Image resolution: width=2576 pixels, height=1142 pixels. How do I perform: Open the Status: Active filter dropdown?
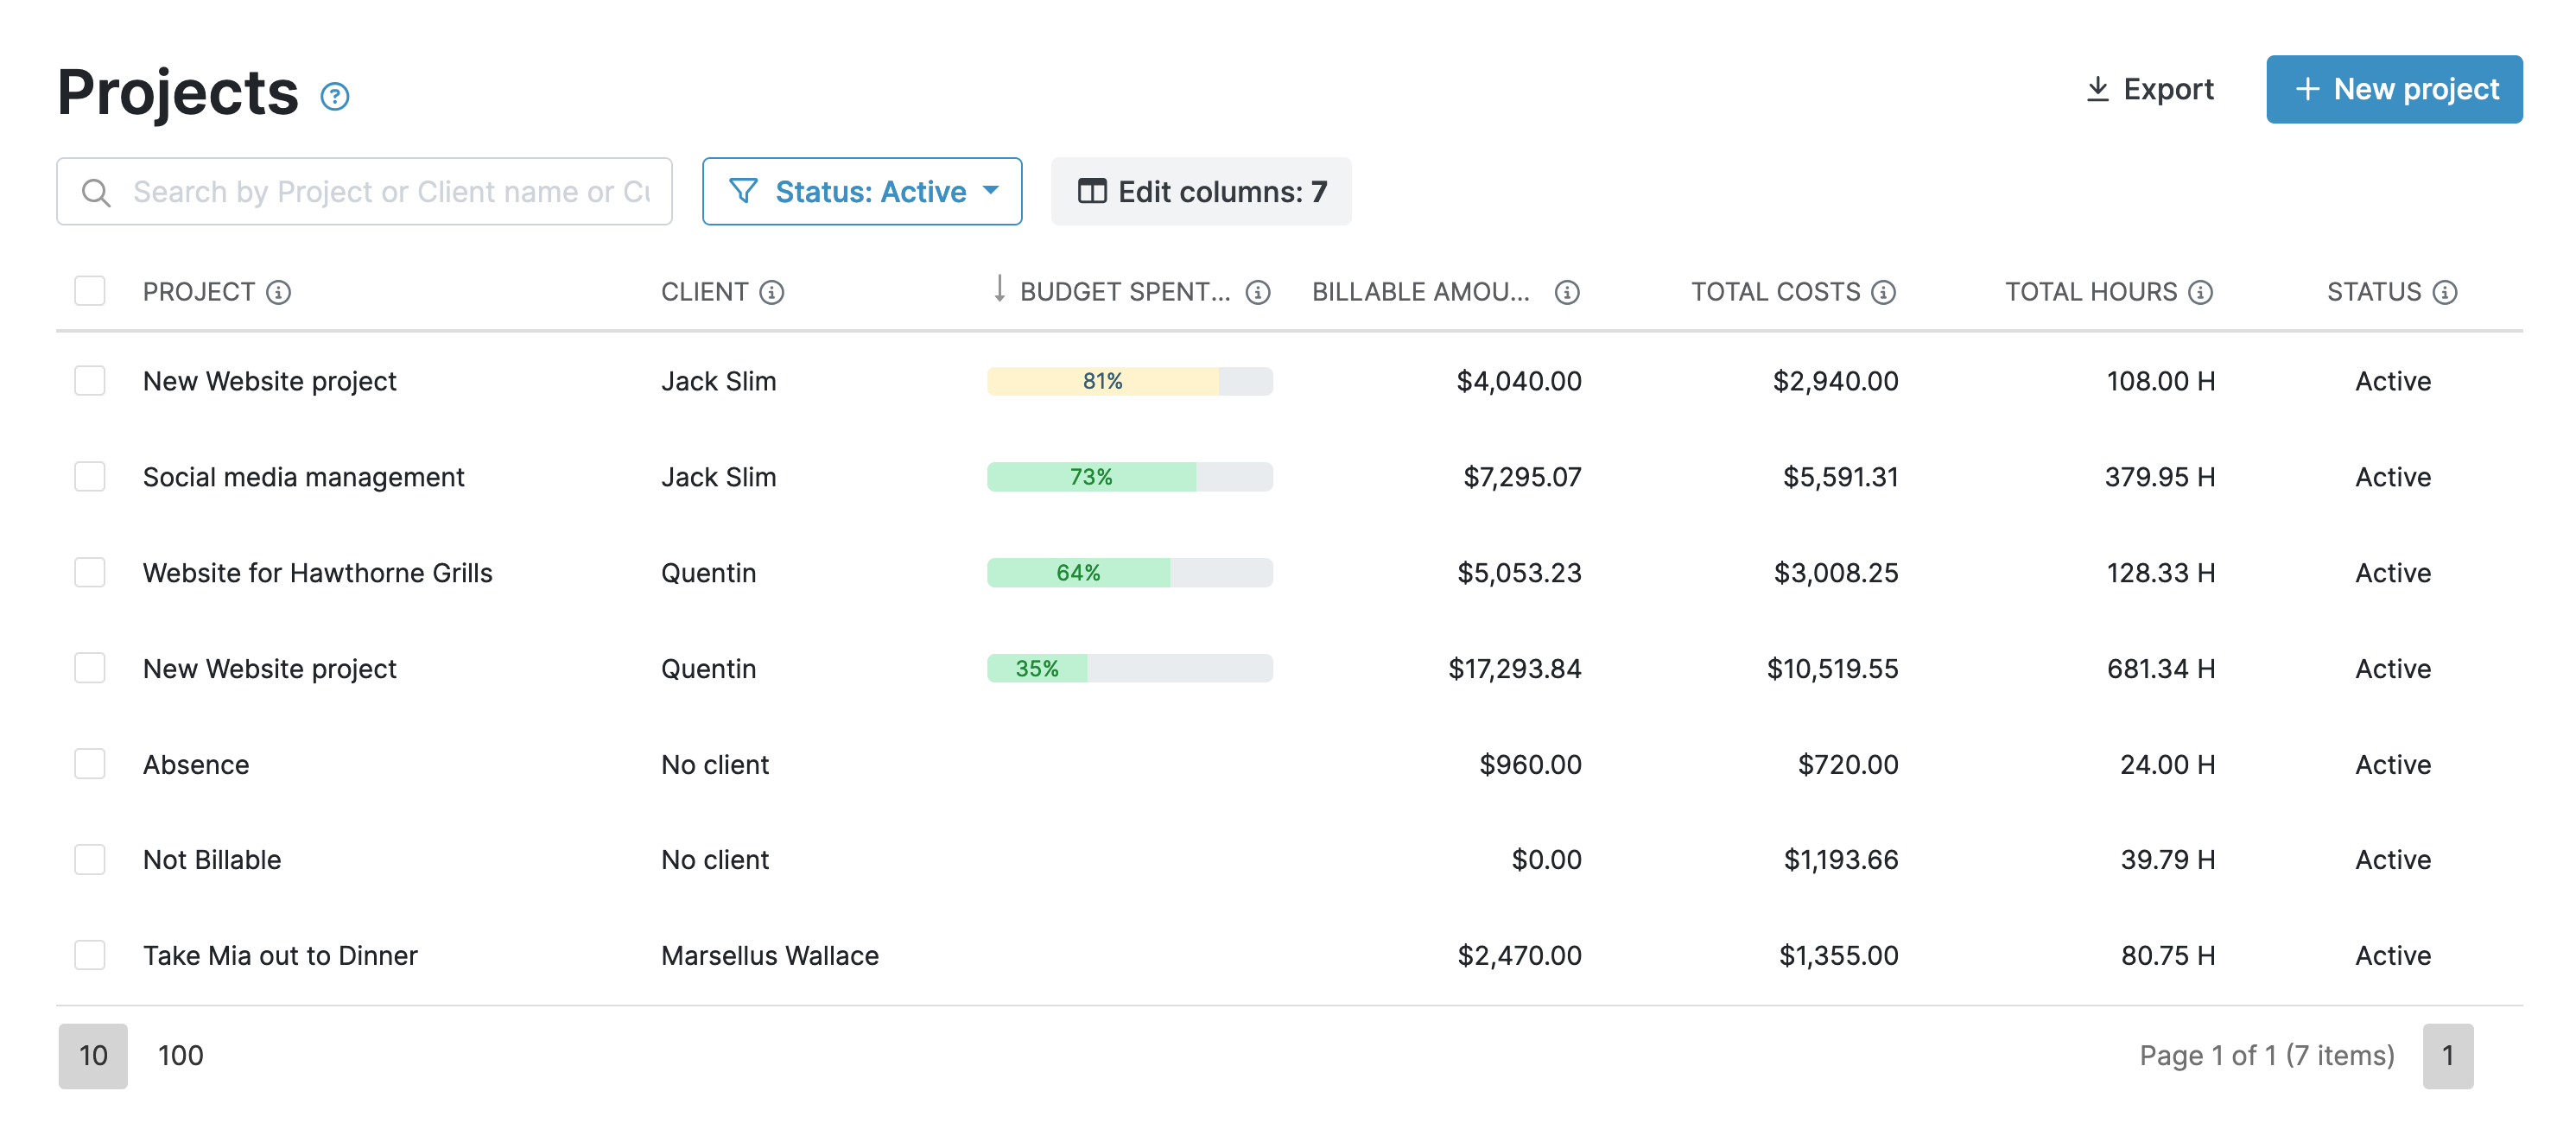[861, 191]
